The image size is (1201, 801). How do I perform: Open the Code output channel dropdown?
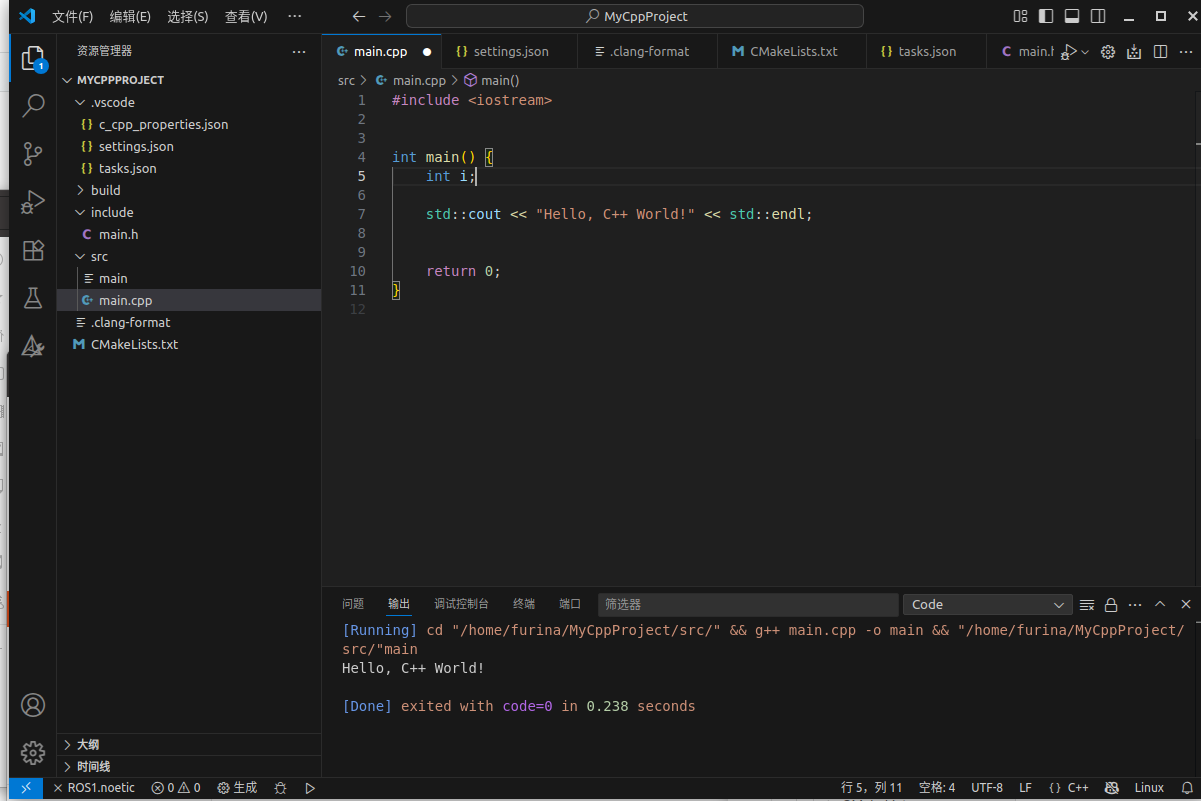(988, 605)
